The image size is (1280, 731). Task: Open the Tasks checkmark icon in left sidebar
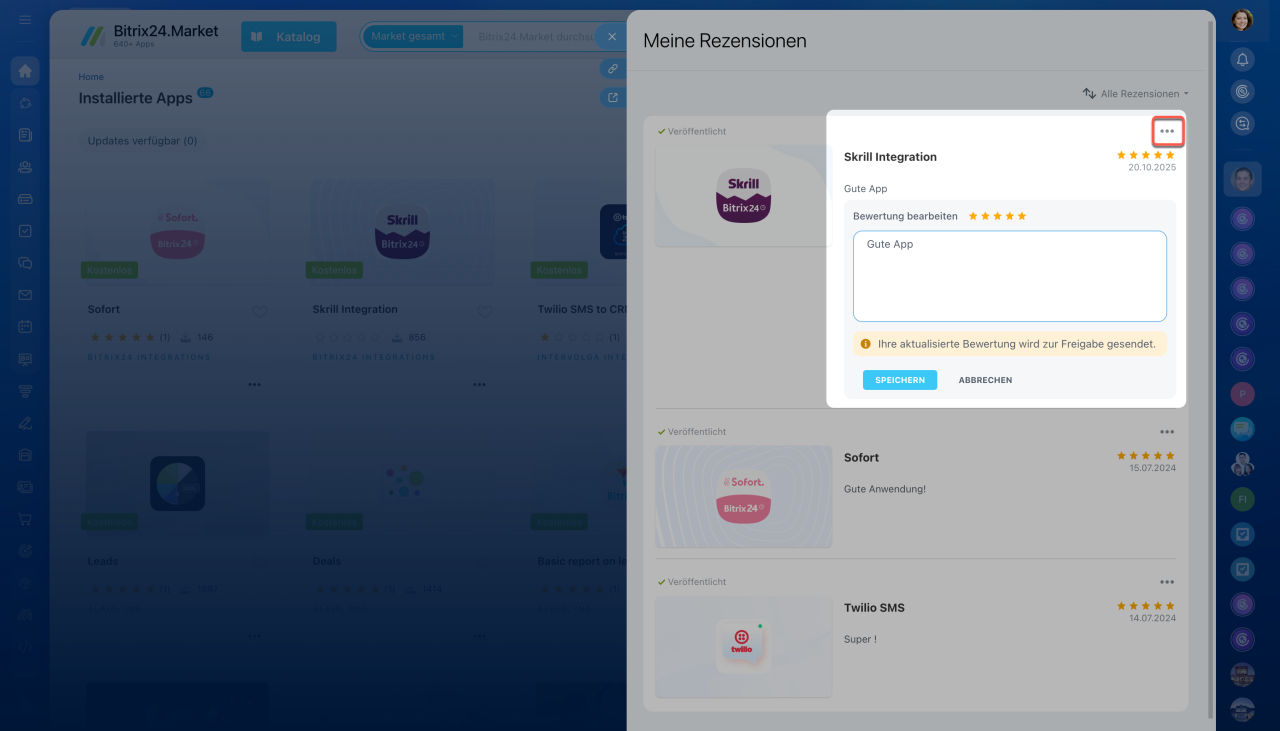point(25,231)
